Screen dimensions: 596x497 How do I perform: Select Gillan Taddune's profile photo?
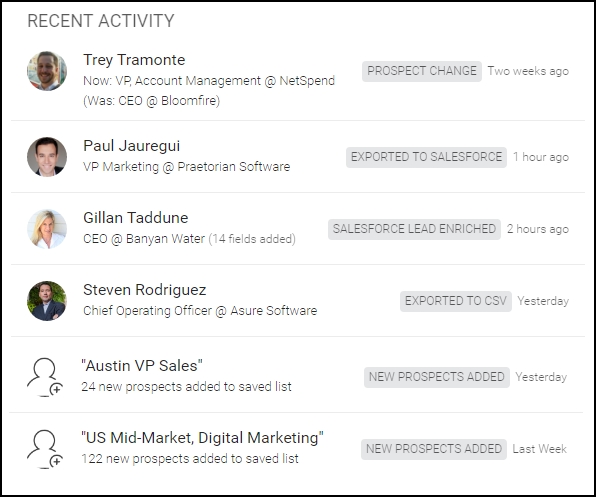point(47,229)
